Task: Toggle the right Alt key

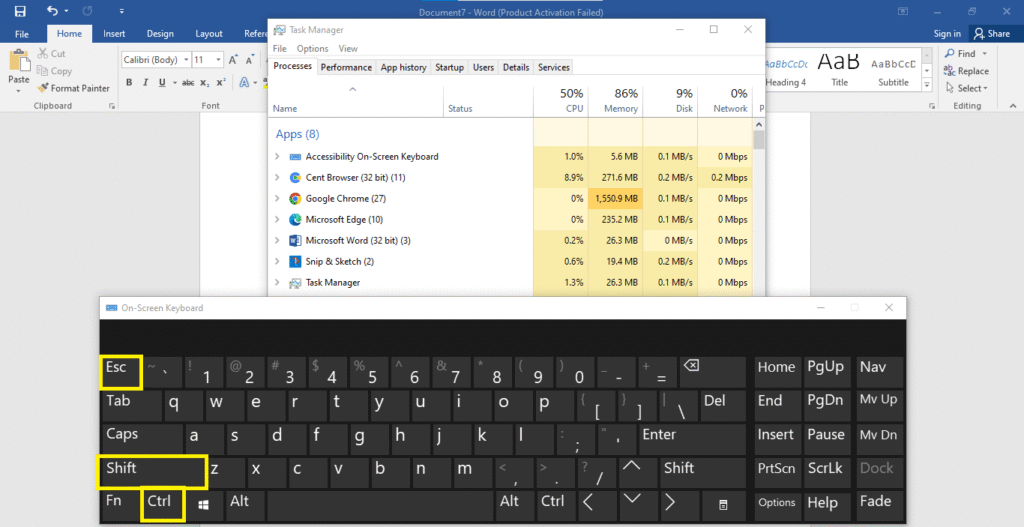Action: click(x=515, y=505)
